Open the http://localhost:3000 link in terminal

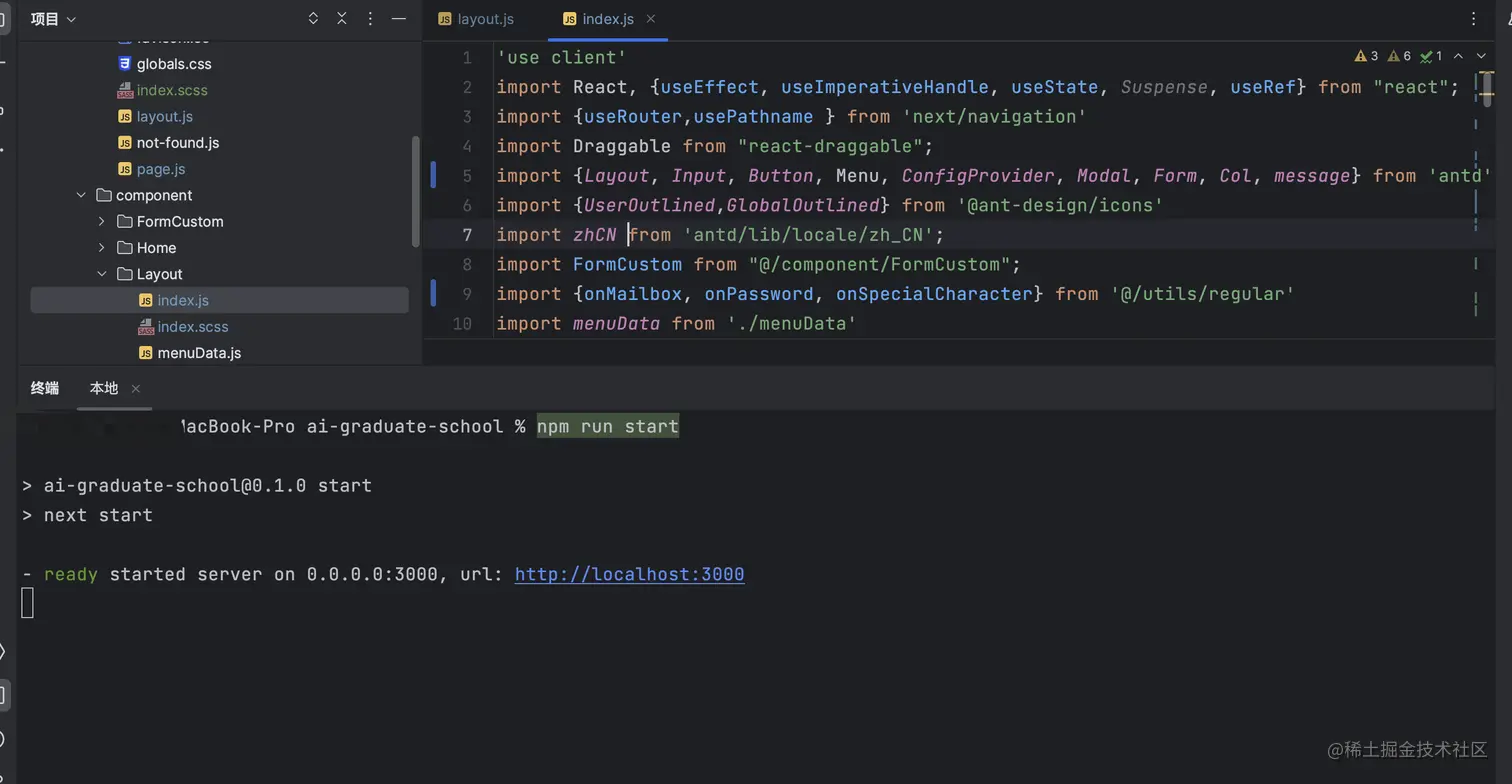[629, 575]
